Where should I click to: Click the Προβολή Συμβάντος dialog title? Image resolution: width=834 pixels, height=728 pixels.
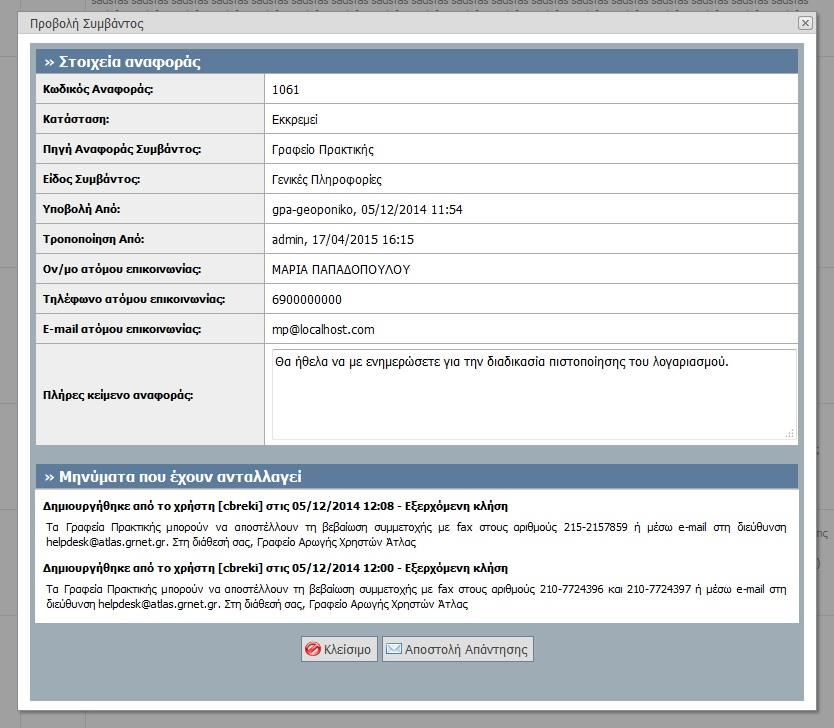[87, 23]
